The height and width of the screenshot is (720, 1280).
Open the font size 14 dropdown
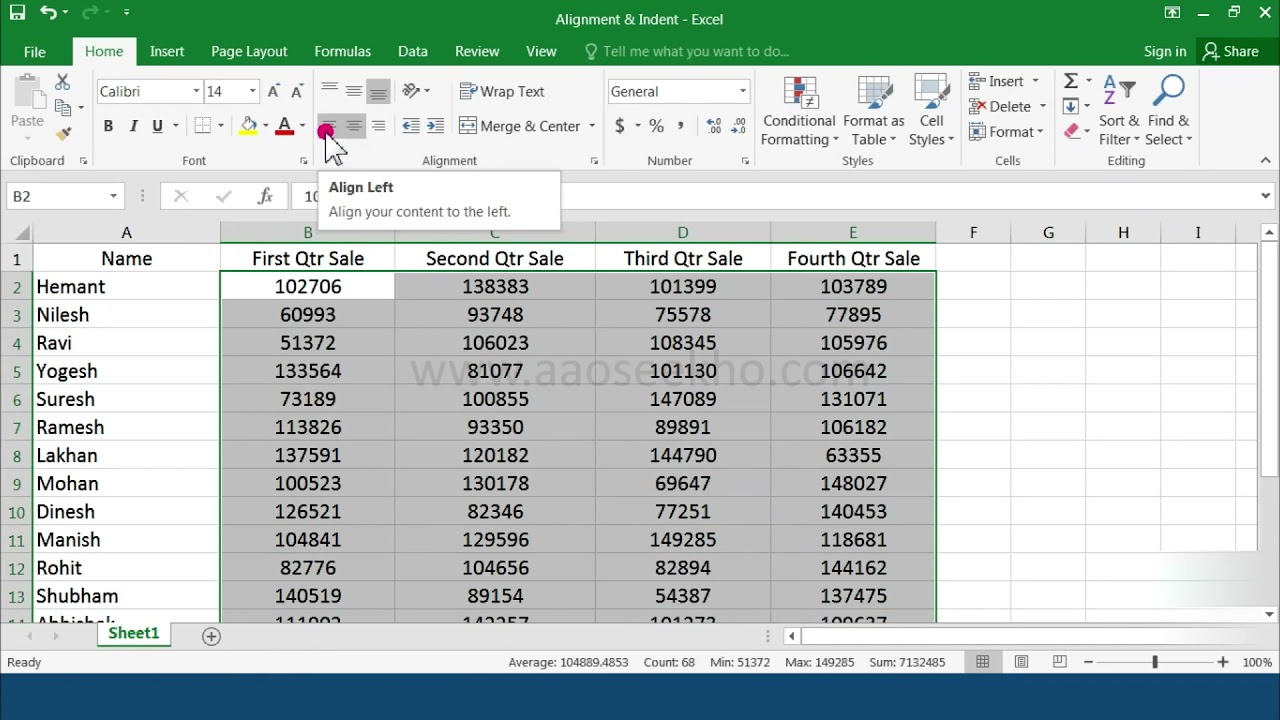252,91
